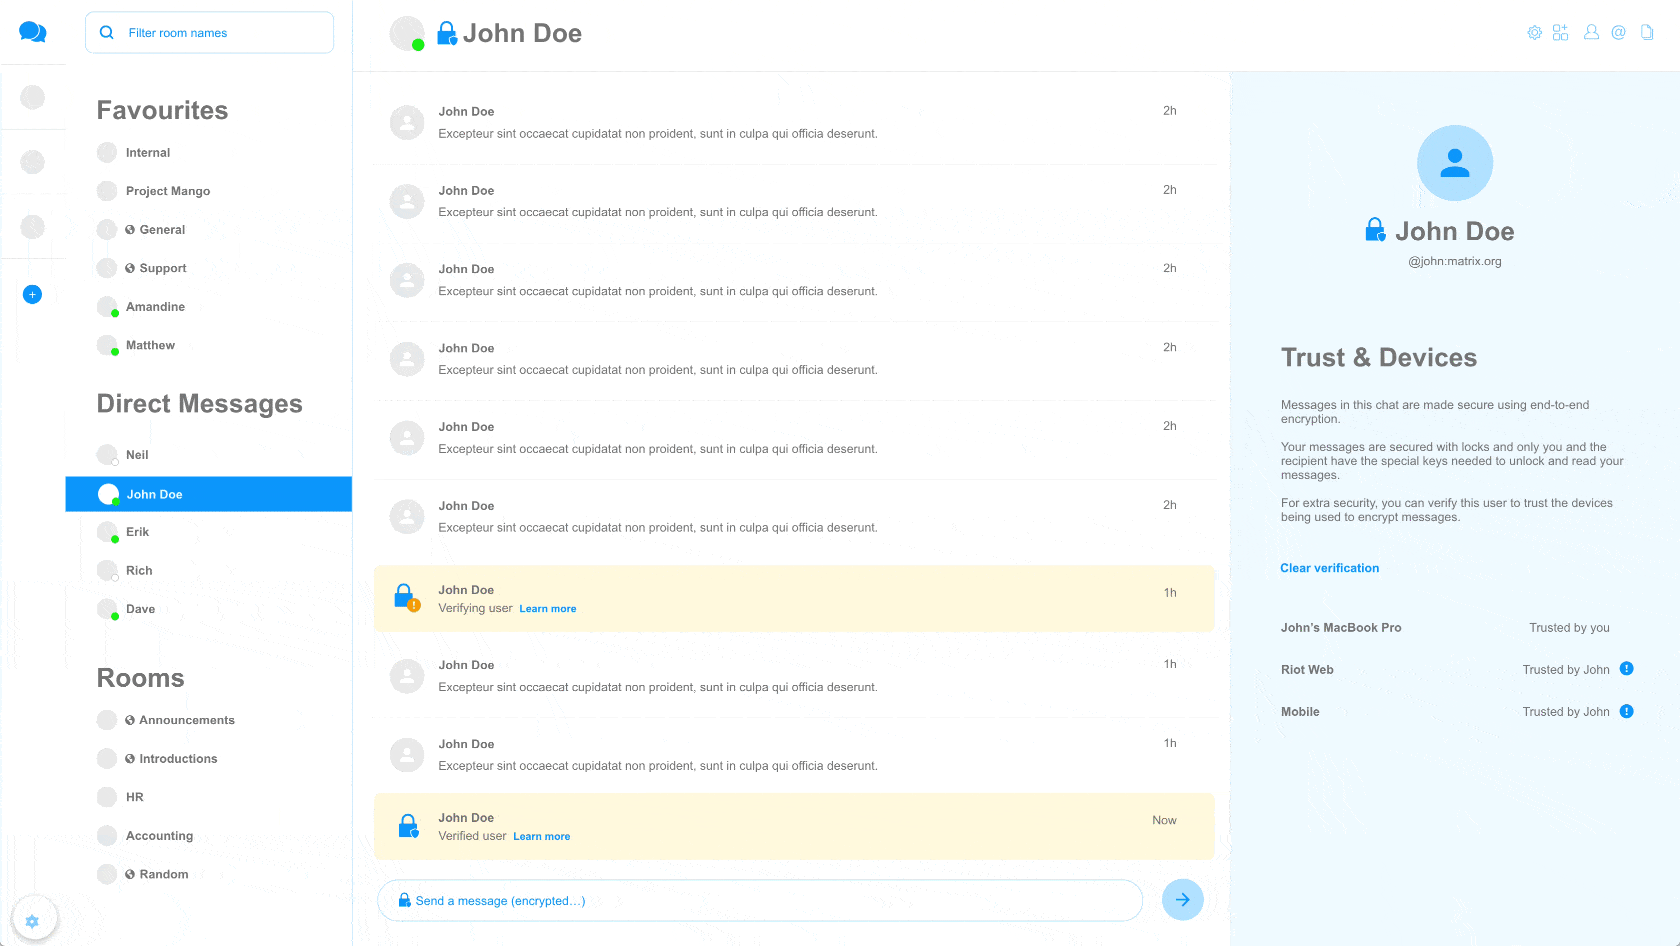Image resolution: width=1680 pixels, height=946 pixels.
Task: Show mentions with the @ icon
Action: pos(1618,33)
